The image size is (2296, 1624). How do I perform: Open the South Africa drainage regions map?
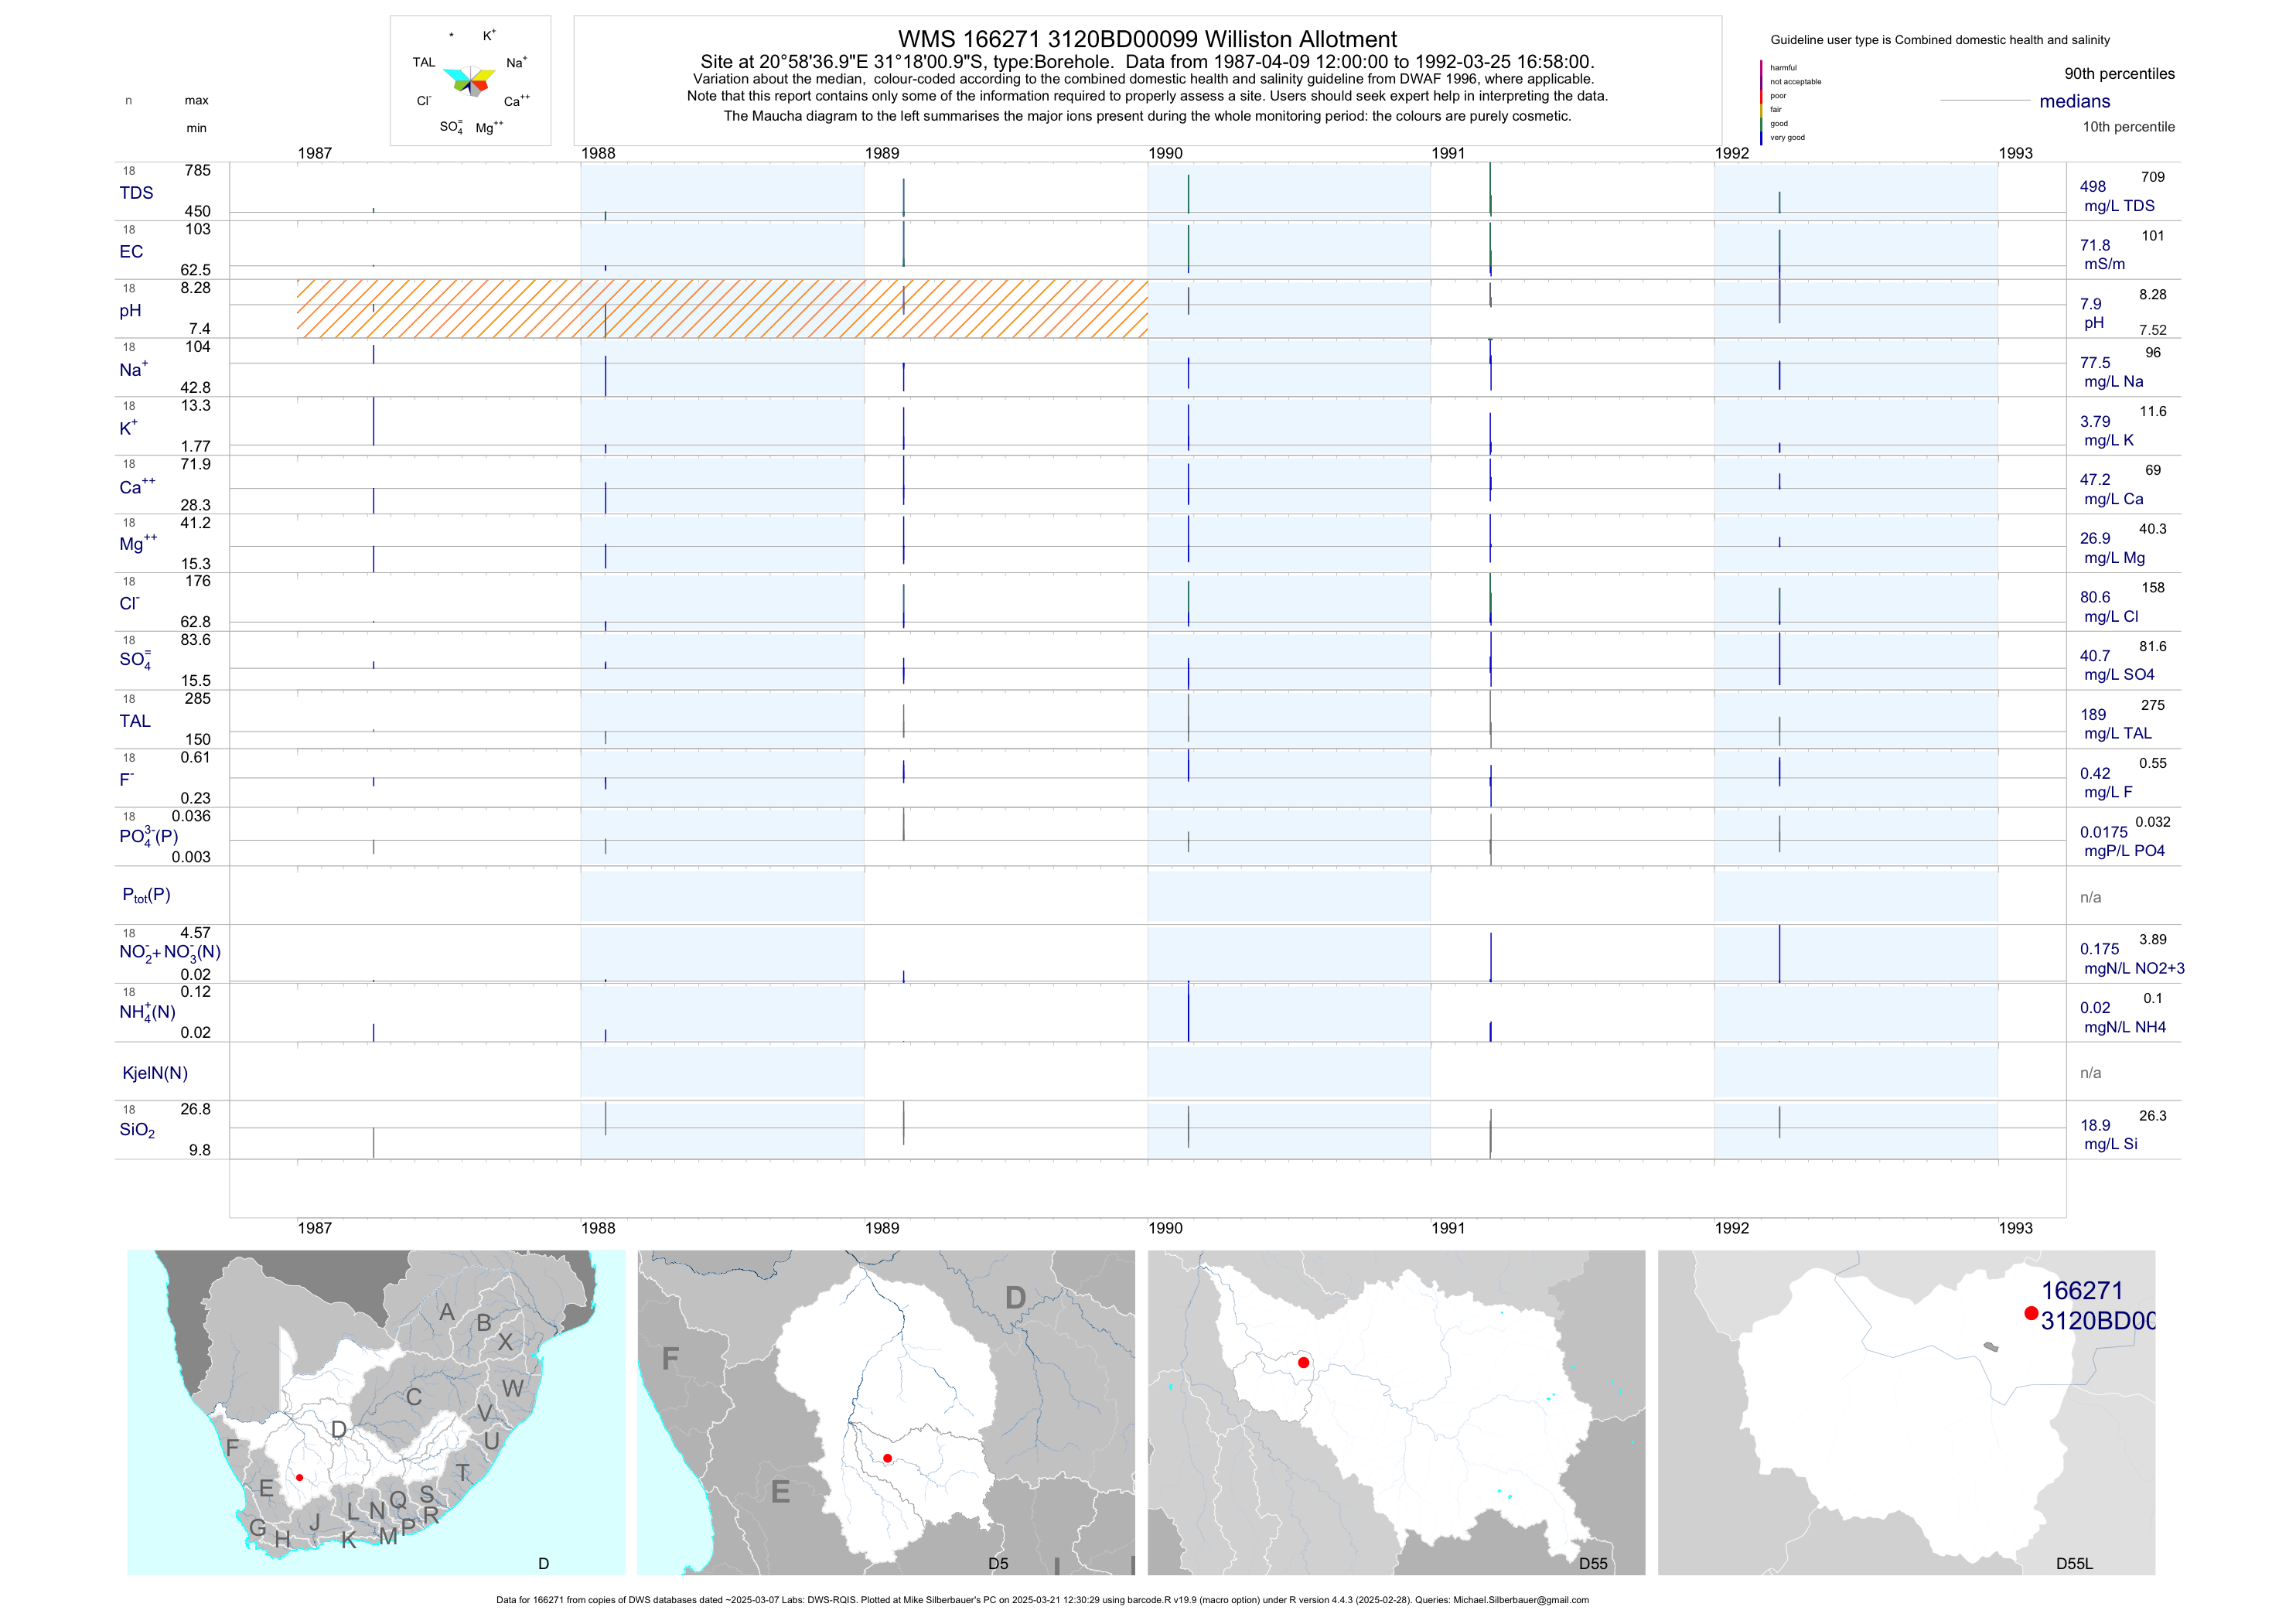click(x=375, y=1411)
